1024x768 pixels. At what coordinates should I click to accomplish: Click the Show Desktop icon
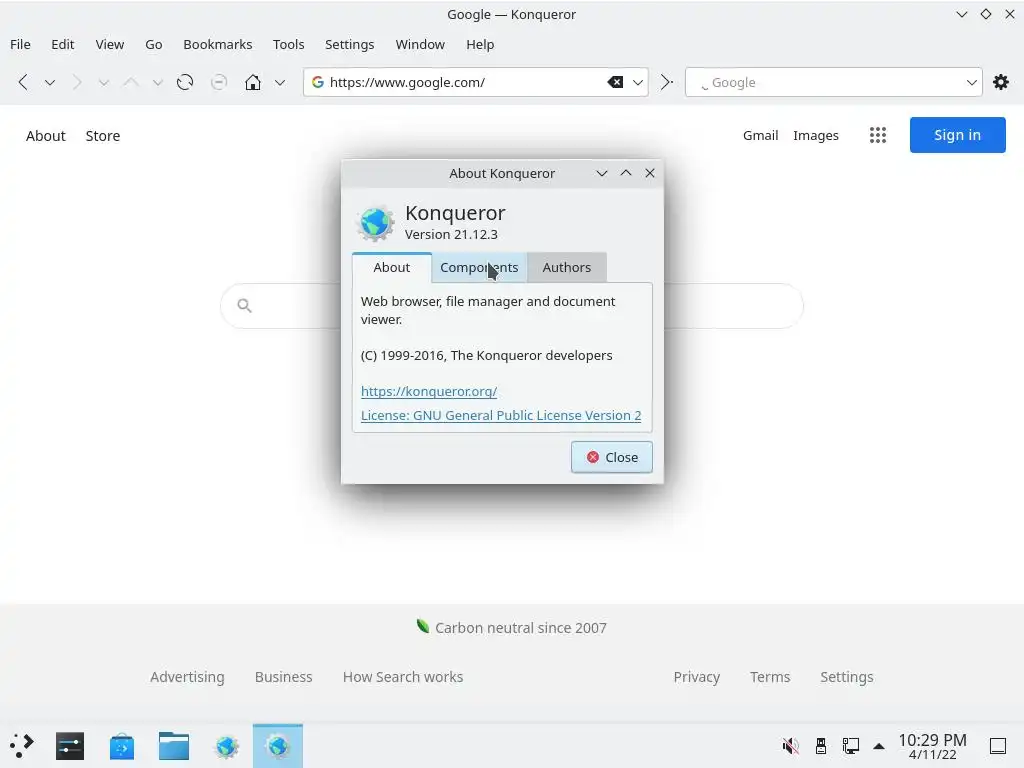[997, 746]
